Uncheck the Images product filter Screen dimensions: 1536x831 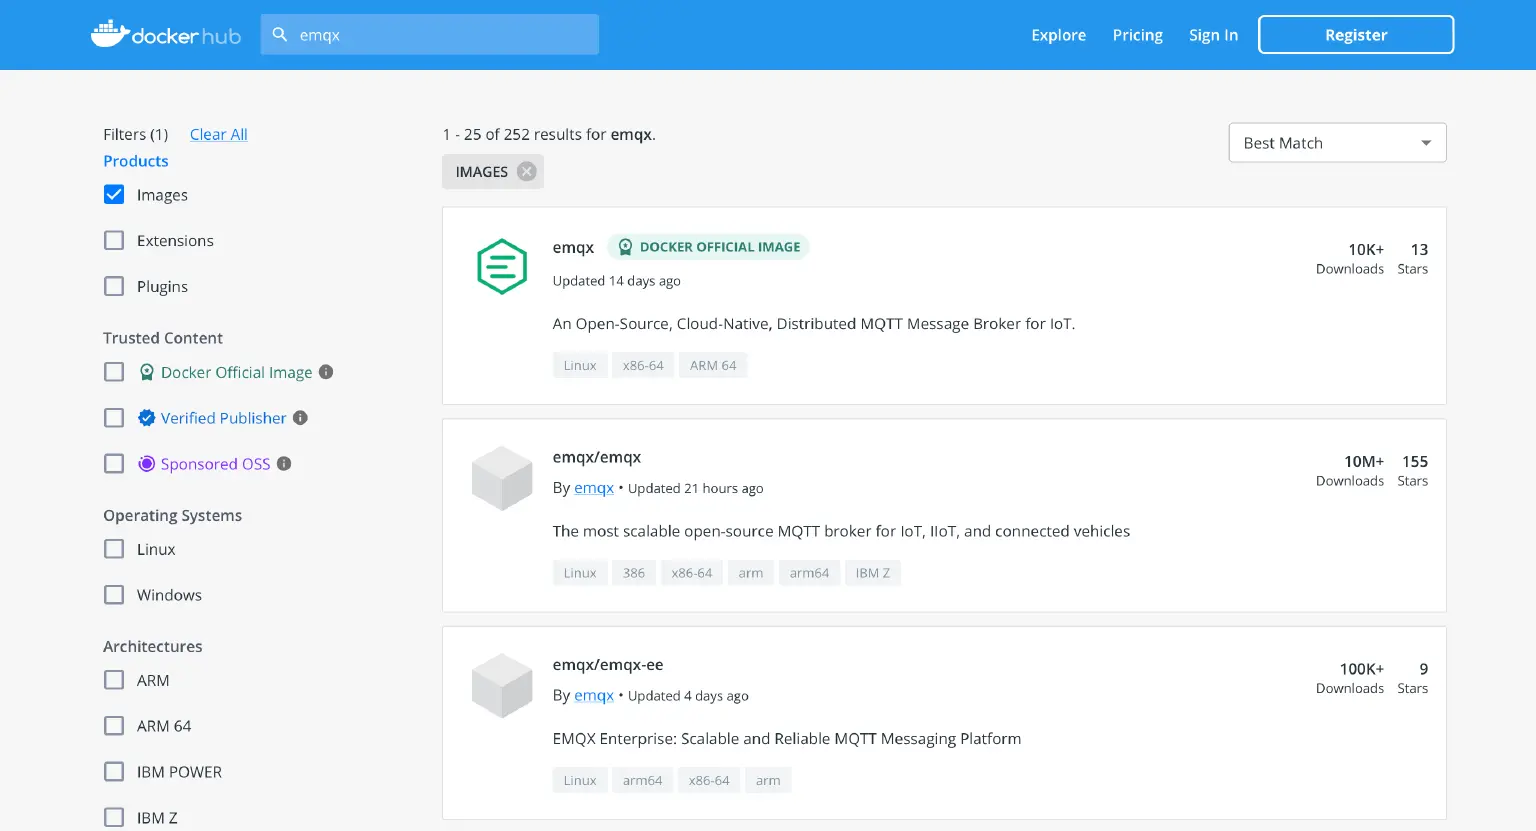[x=114, y=194]
